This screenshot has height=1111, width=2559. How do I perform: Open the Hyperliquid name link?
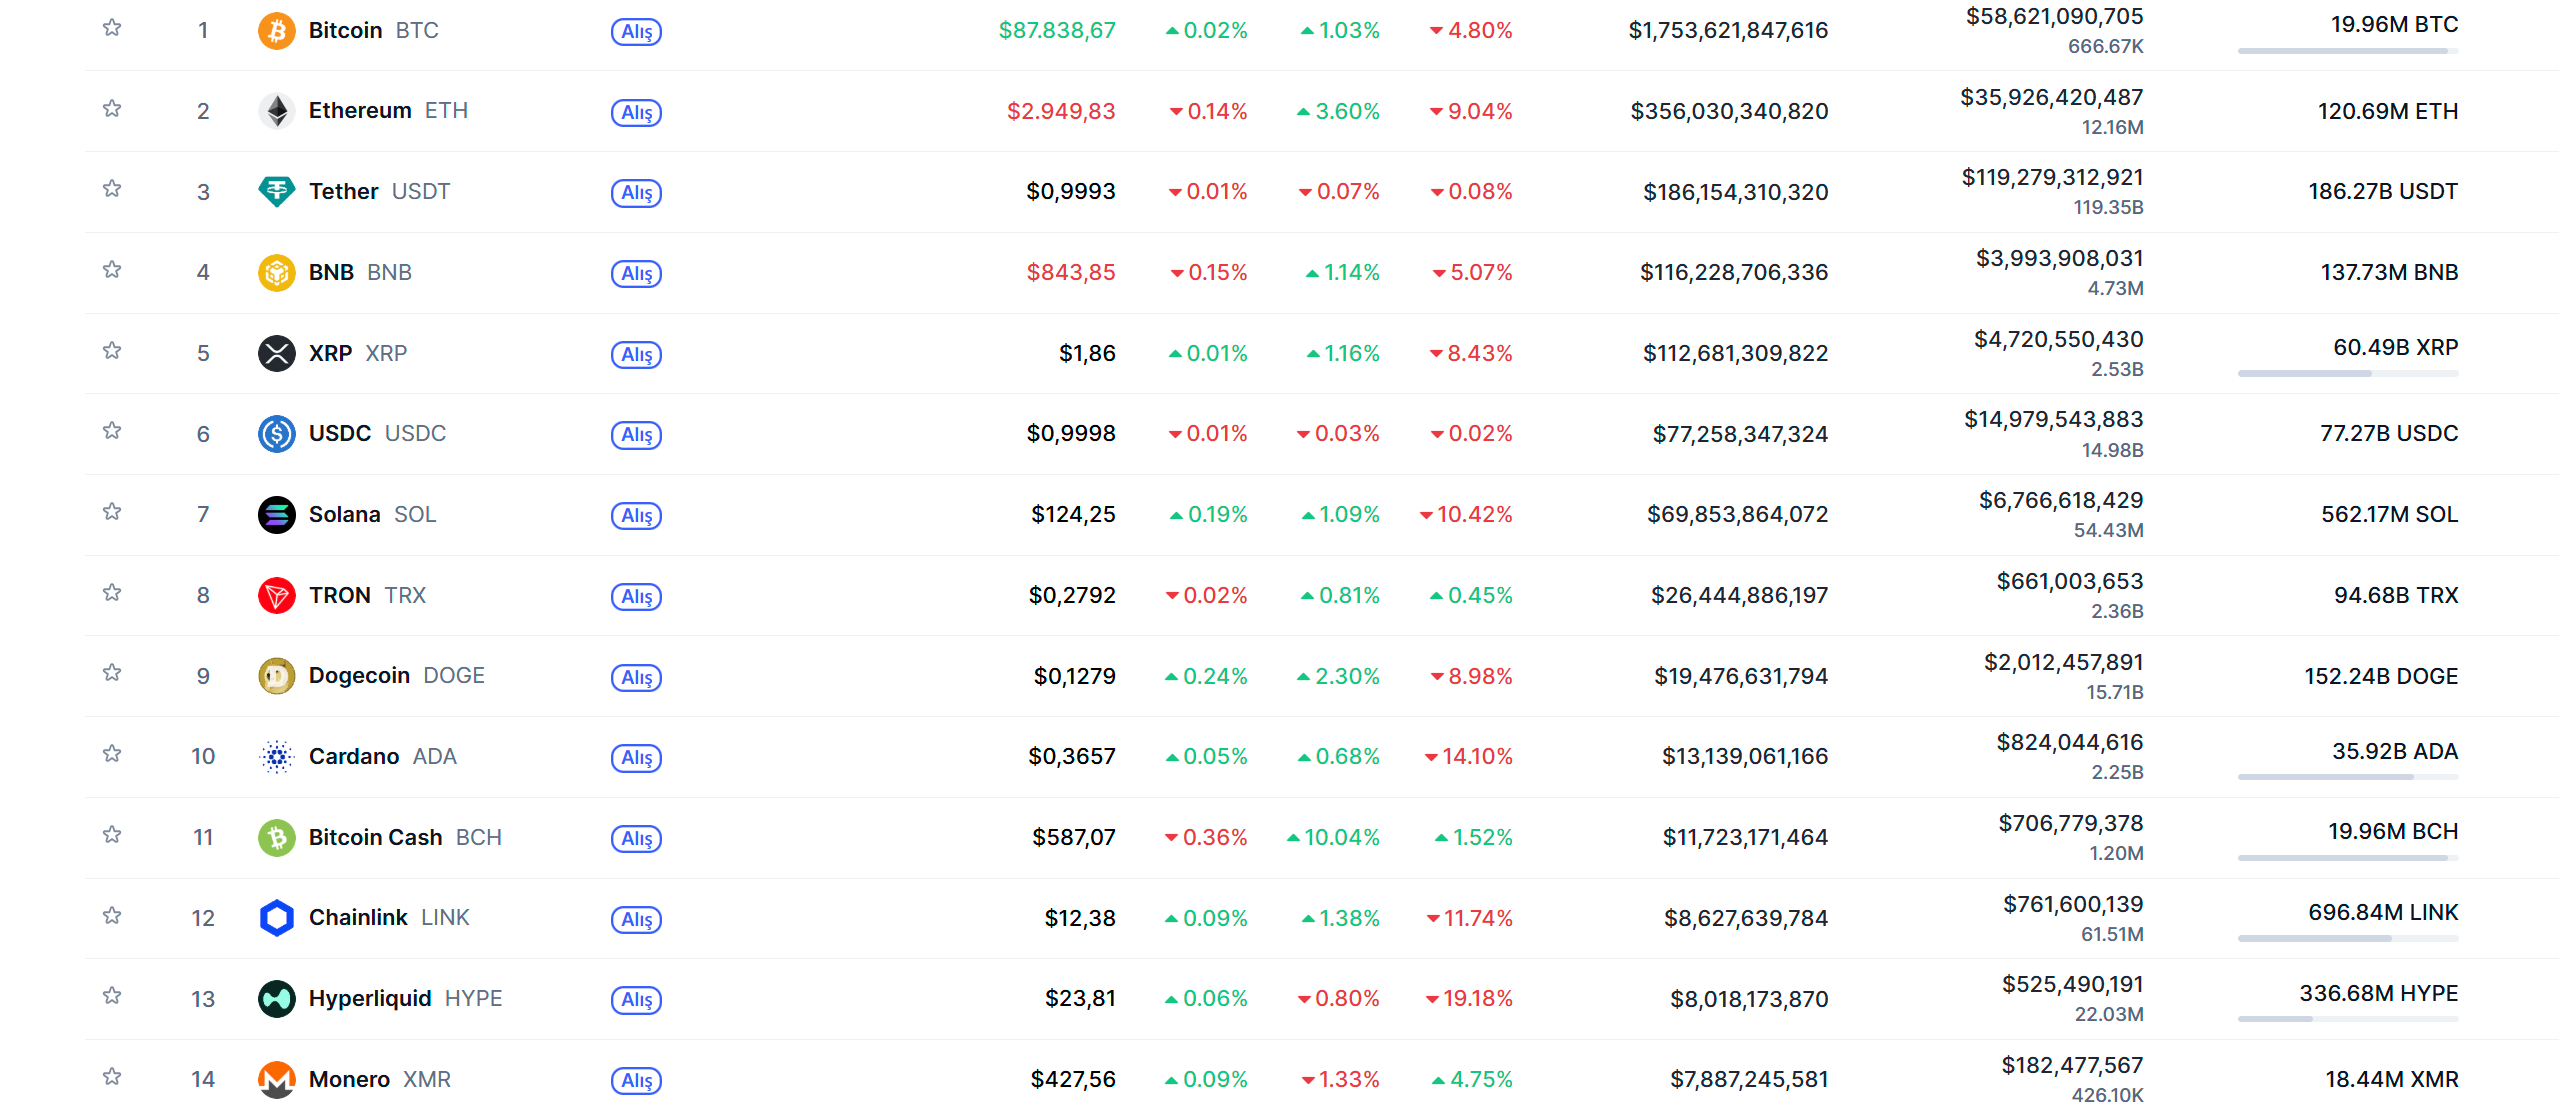[370, 998]
